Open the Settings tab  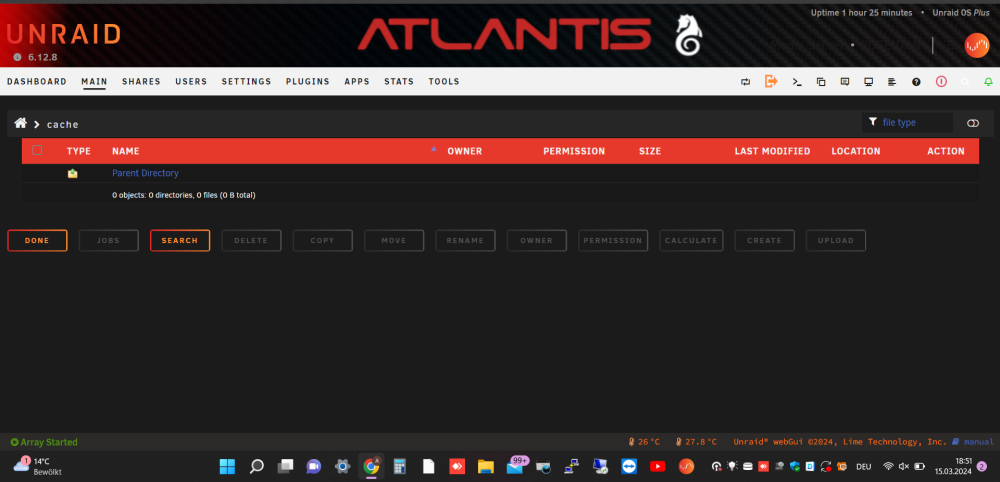(247, 82)
